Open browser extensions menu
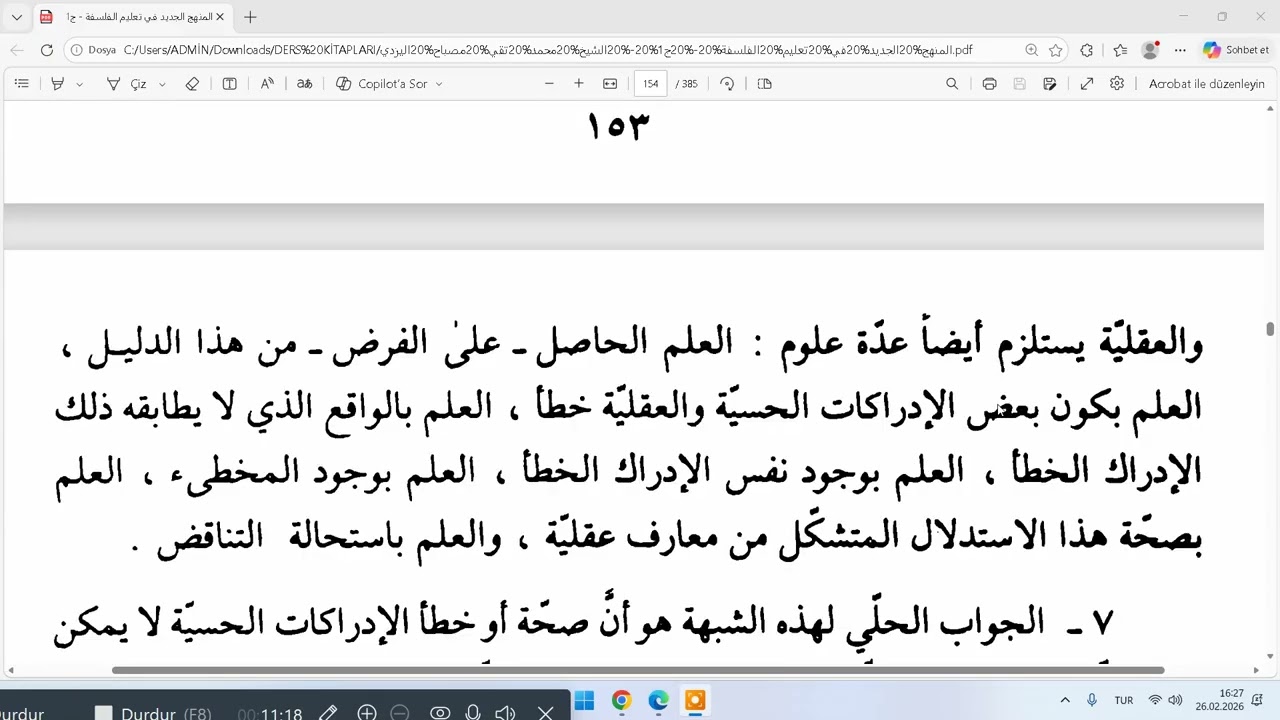Image resolution: width=1280 pixels, height=720 pixels. tap(1087, 50)
